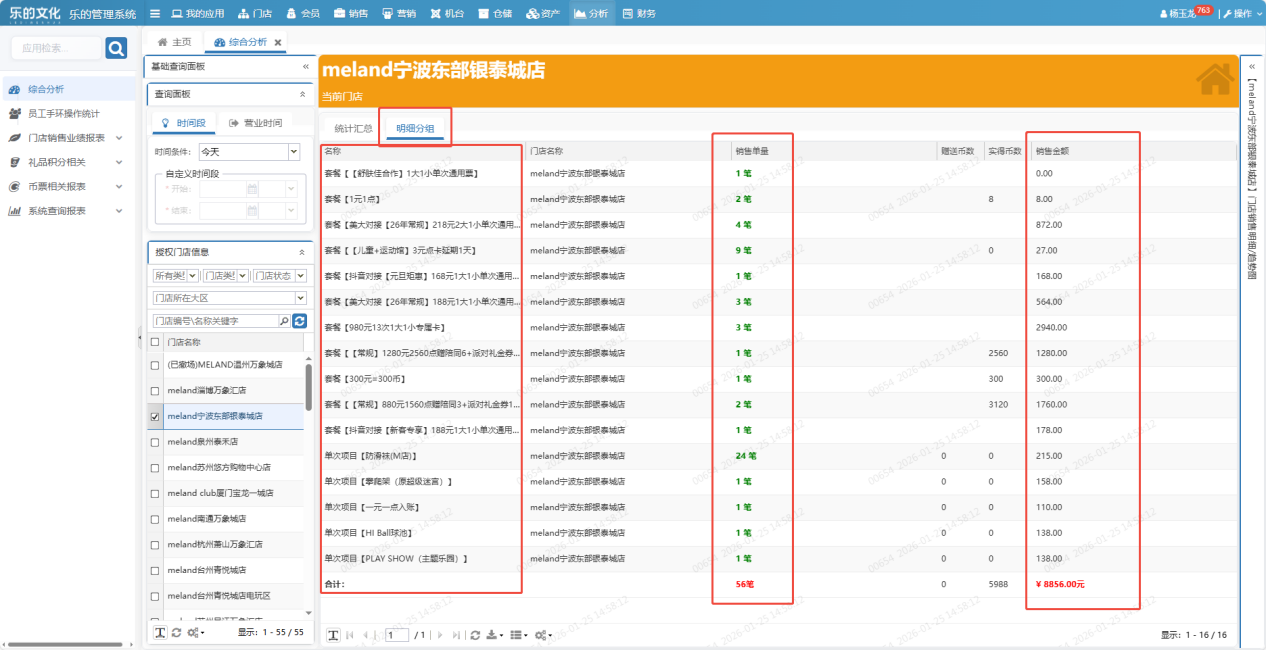Toggle the select-all checkbox in store list header
The height and width of the screenshot is (650, 1266).
tap(154, 342)
